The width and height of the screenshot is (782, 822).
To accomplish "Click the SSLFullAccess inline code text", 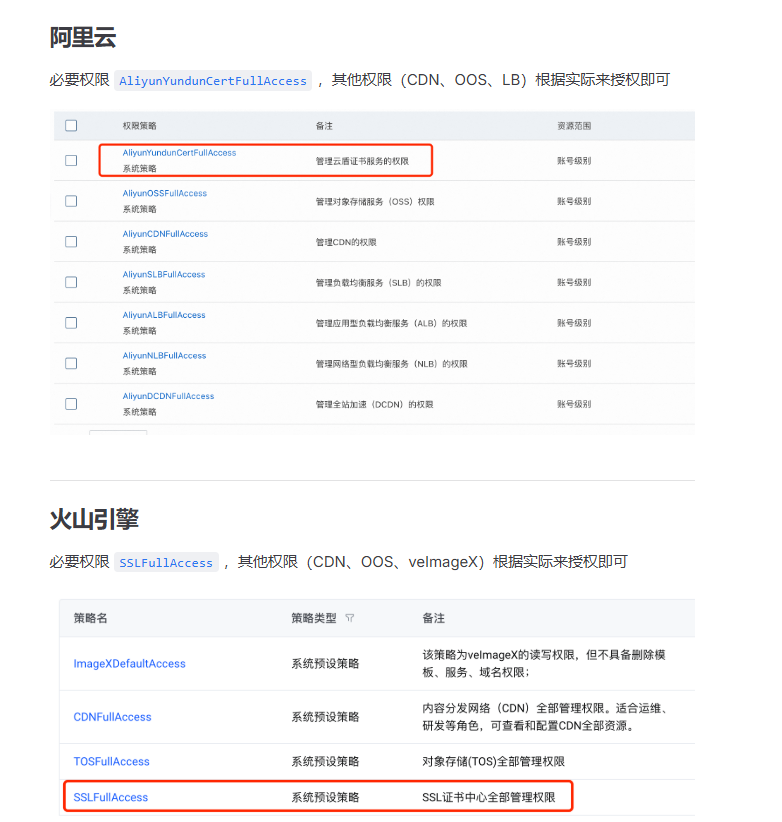I will (166, 563).
